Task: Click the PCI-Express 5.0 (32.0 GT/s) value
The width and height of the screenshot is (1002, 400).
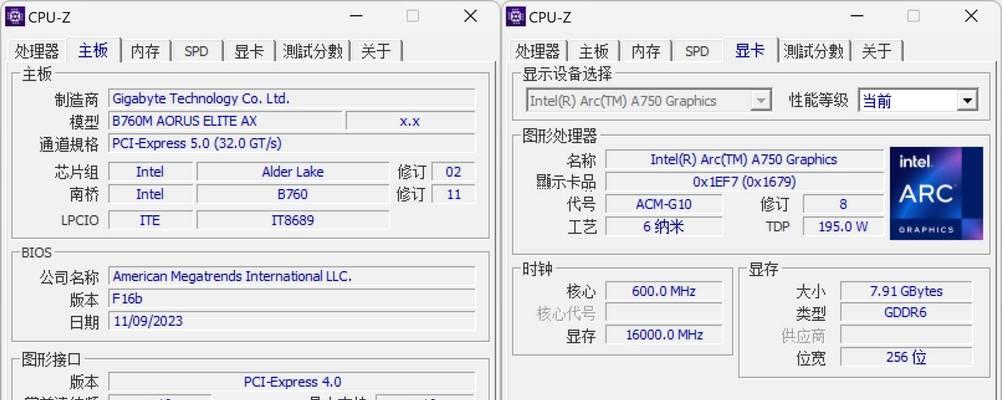Action: [x=291, y=143]
